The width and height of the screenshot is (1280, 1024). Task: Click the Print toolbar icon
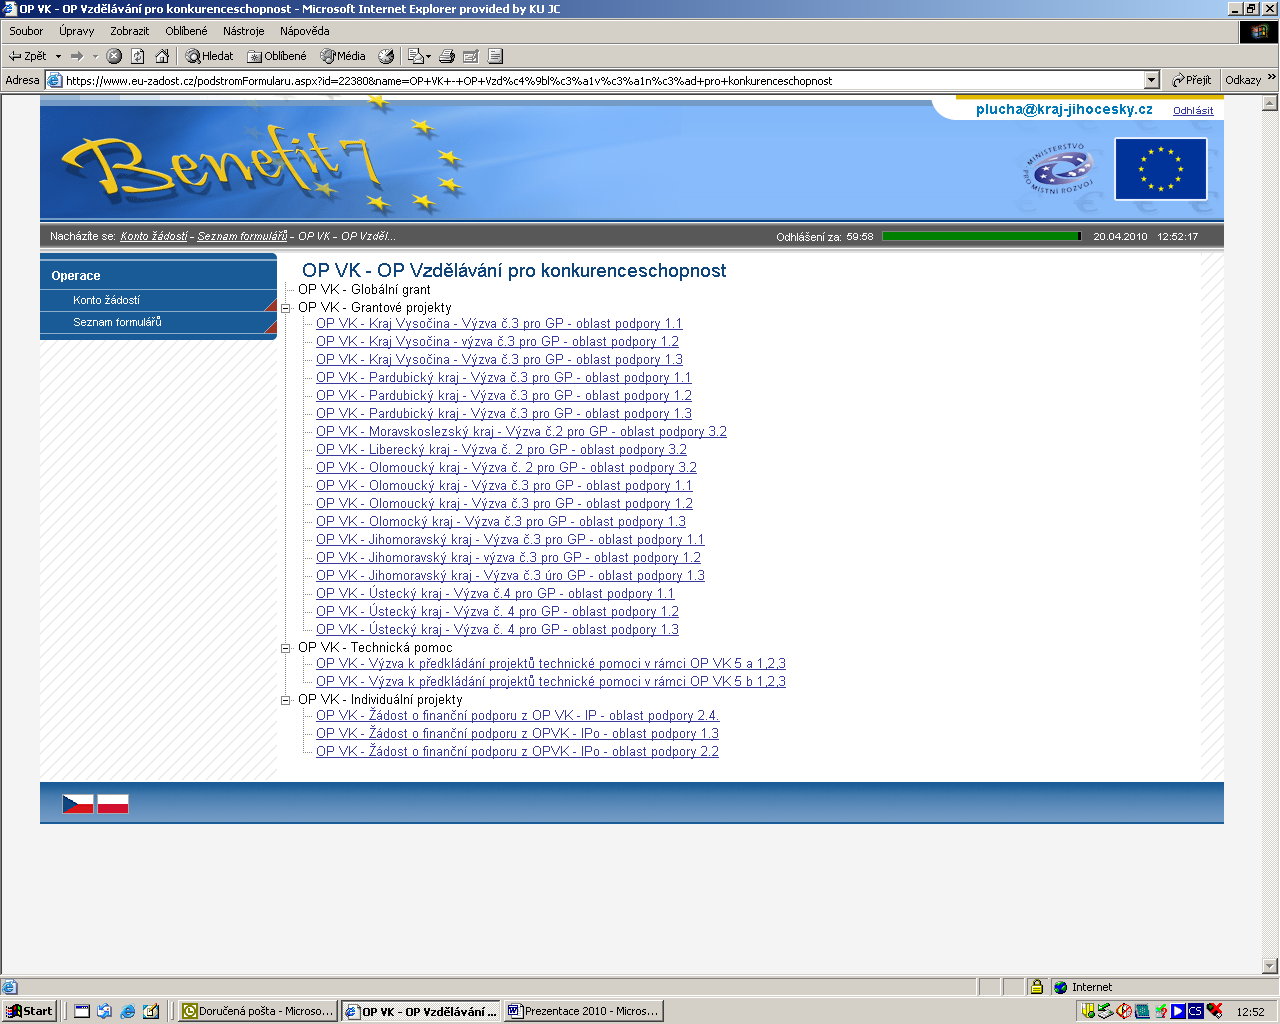(447, 56)
